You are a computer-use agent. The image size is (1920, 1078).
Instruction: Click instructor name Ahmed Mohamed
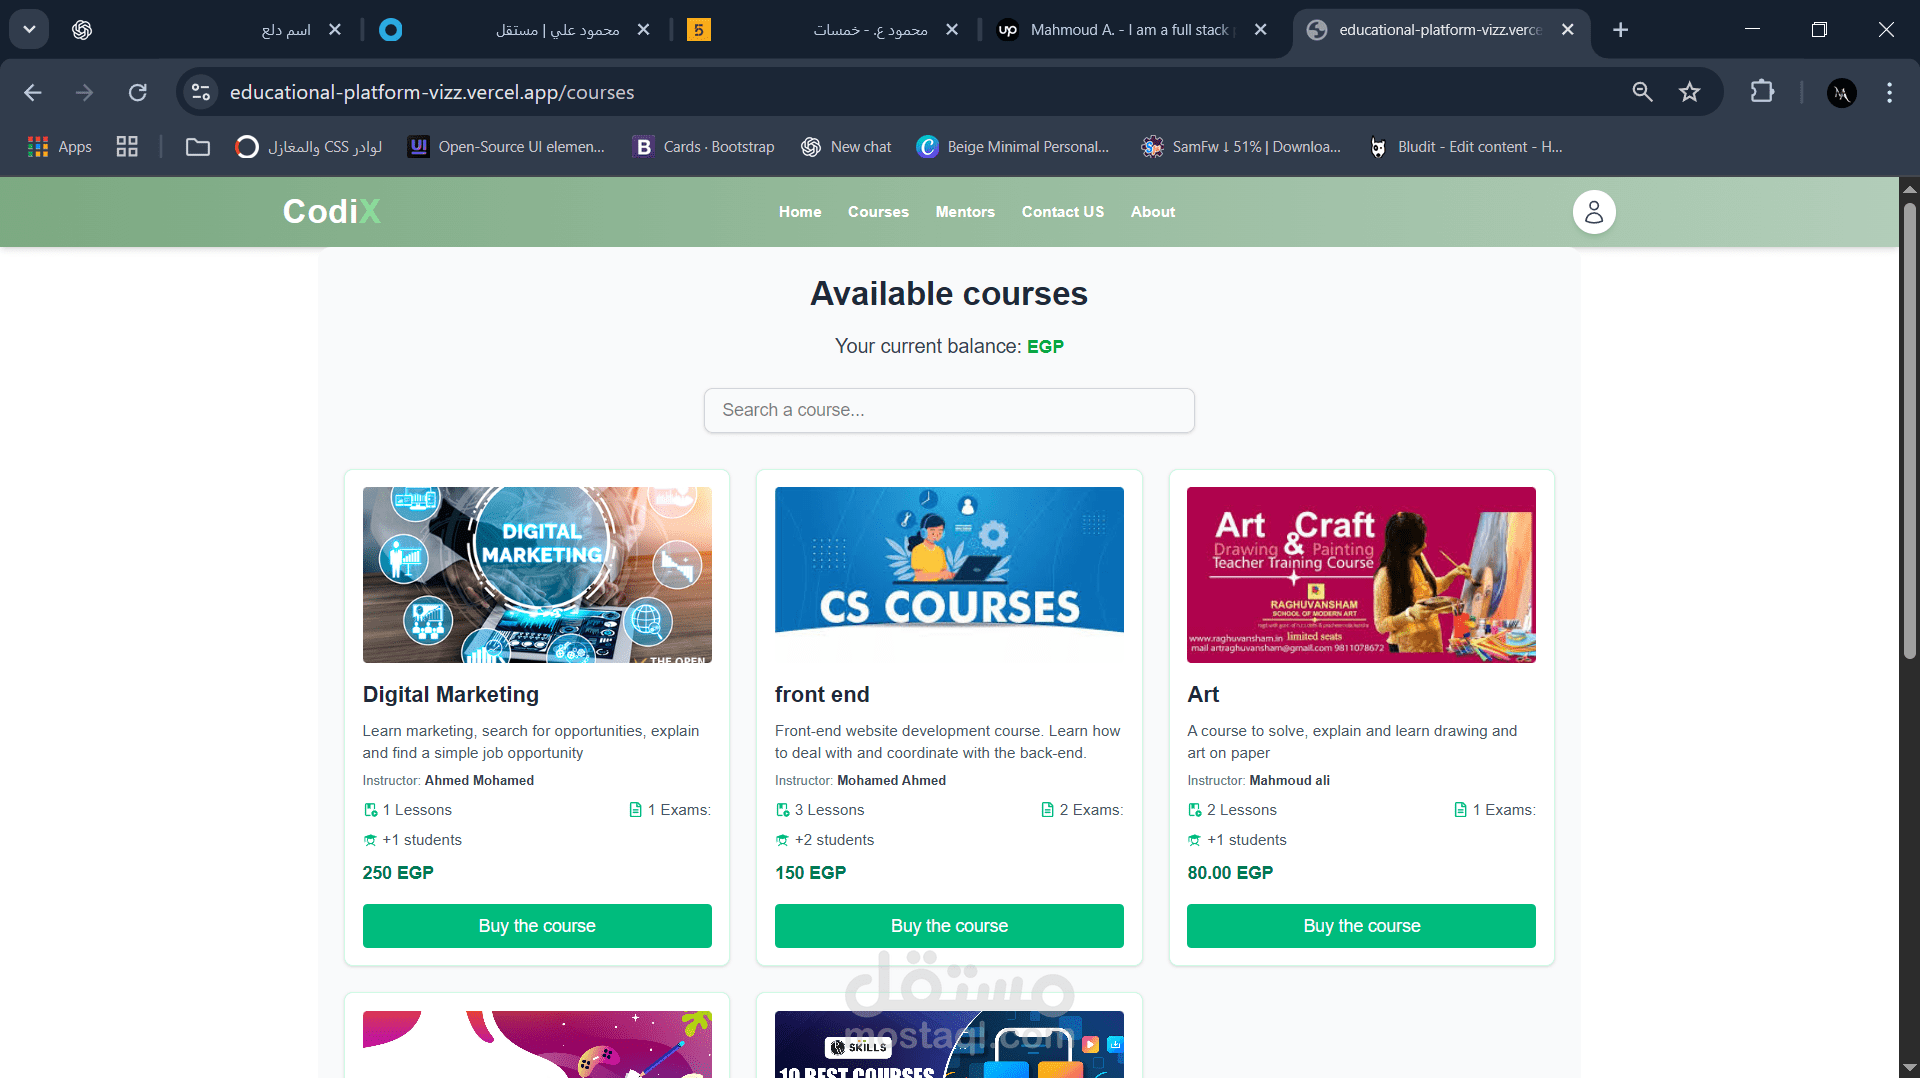pyautogui.click(x=479, y=780)
